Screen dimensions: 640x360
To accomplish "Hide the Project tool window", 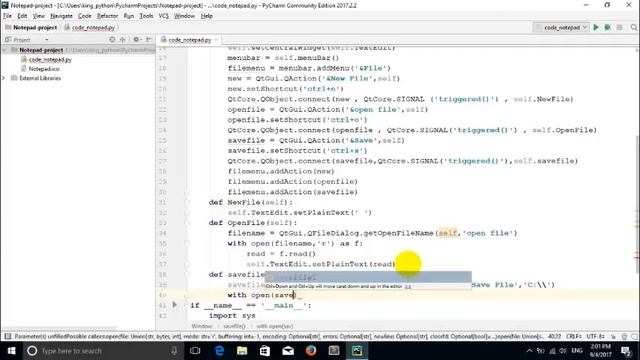I will click(x=149, y=40).
